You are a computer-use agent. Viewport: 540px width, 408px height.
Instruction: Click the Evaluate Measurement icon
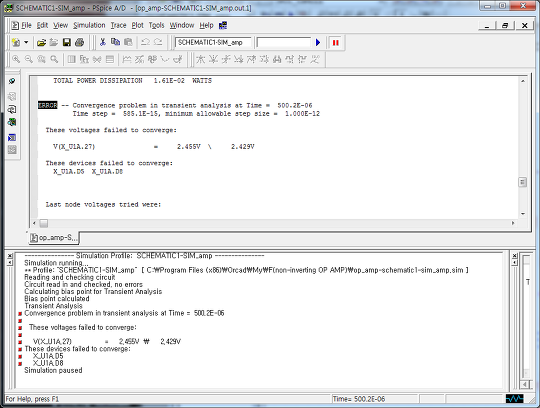coord(139,60)
